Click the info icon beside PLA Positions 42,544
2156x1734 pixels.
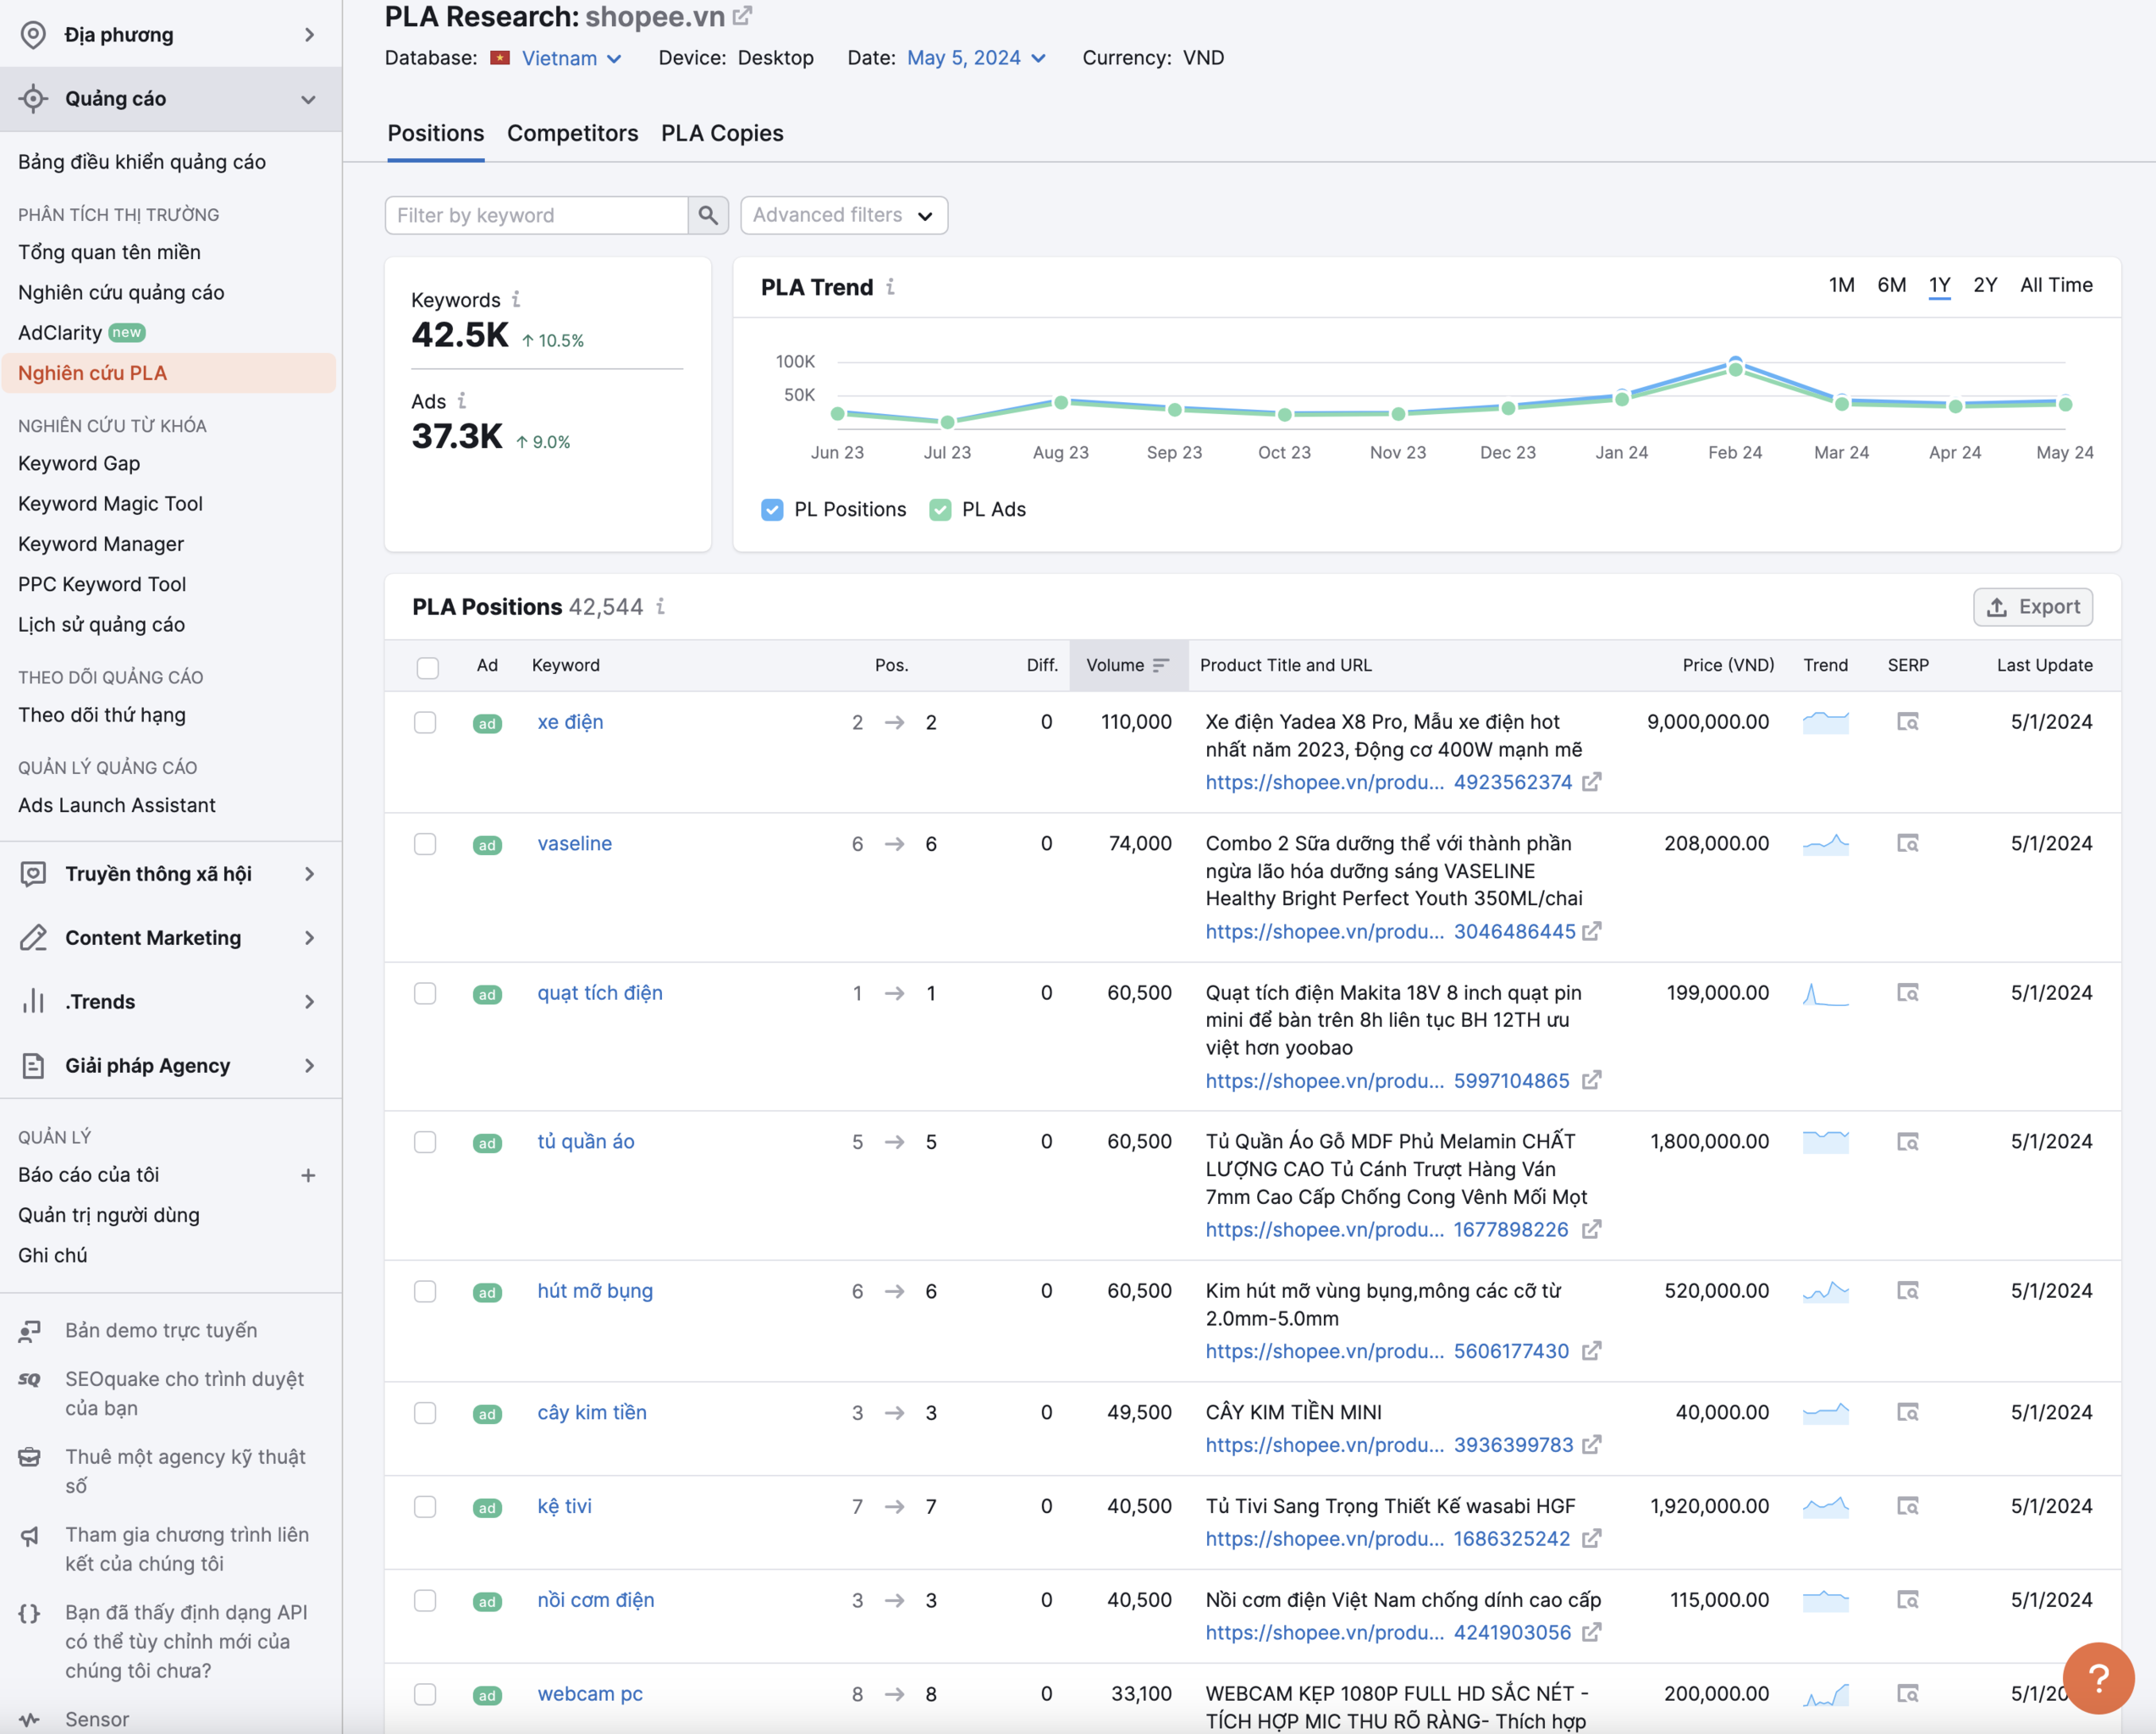click(x=660, y=606)
